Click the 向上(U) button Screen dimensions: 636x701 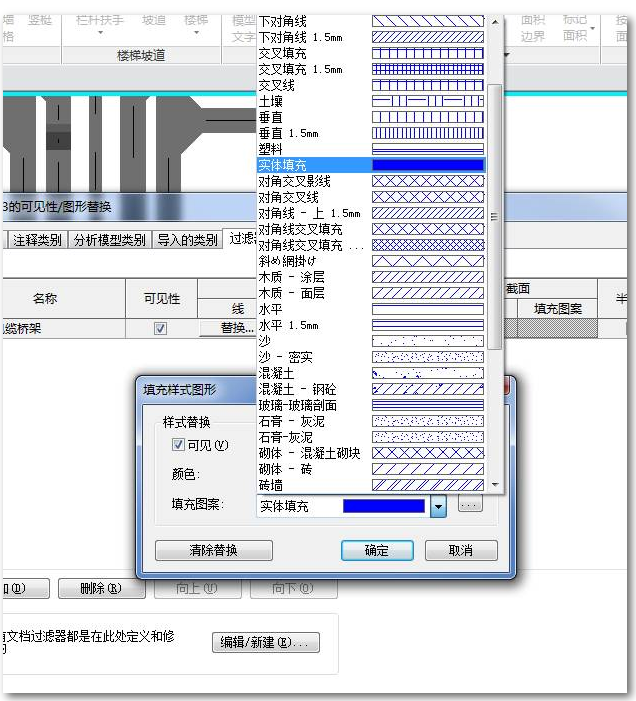point(198,588)
